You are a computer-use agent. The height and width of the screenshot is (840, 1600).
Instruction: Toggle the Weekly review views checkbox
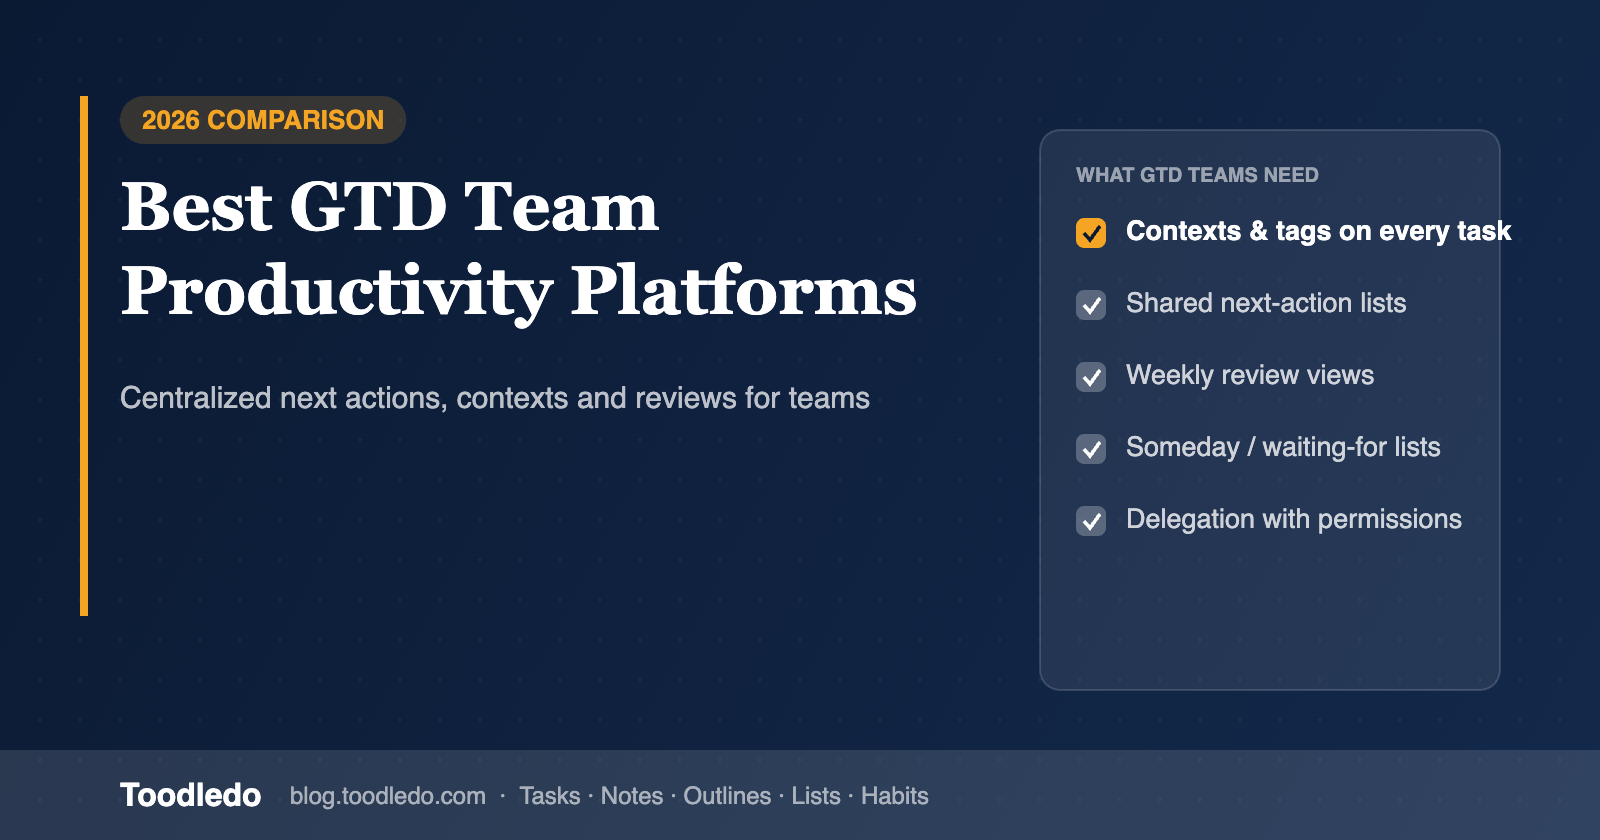(1091, 377)
